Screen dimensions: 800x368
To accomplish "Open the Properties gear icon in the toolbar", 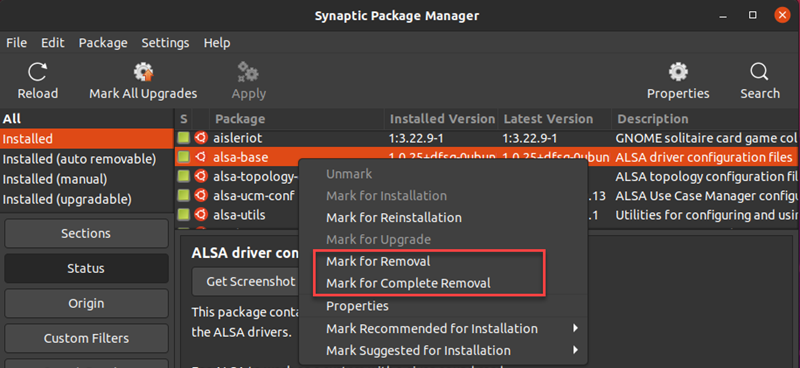I will pyautogui.click(x=678, y=72).
